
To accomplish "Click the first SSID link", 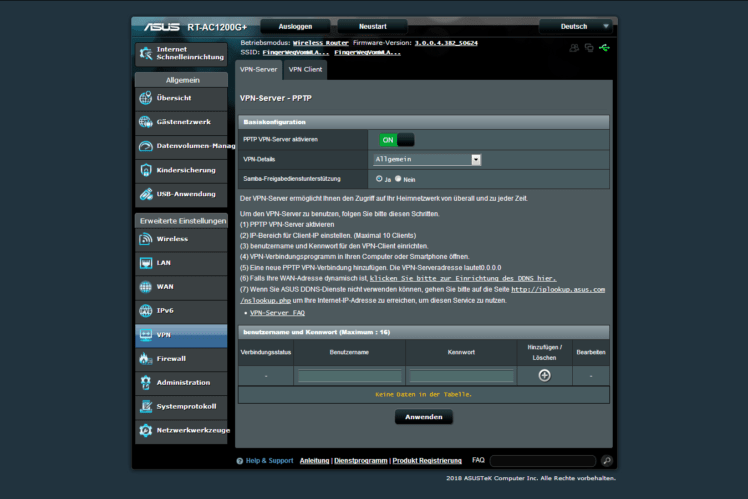I will (x=296, y=52).
